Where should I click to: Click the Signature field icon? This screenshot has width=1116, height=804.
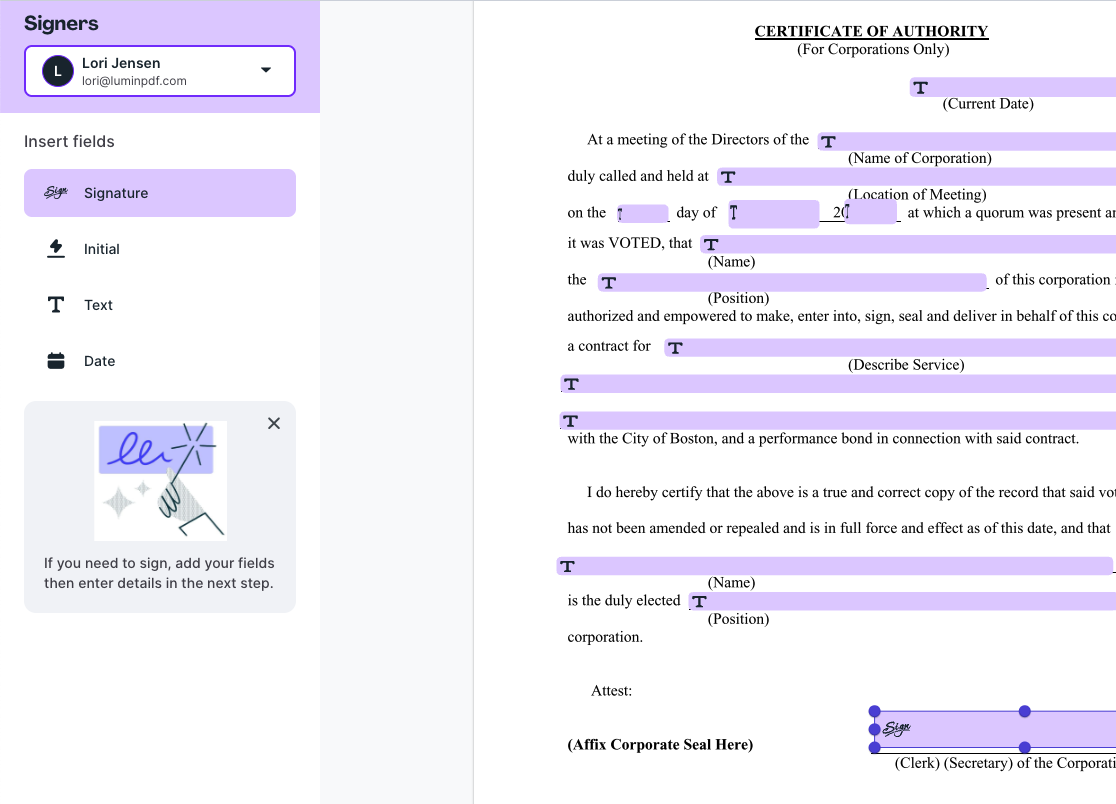pos(56,192)
